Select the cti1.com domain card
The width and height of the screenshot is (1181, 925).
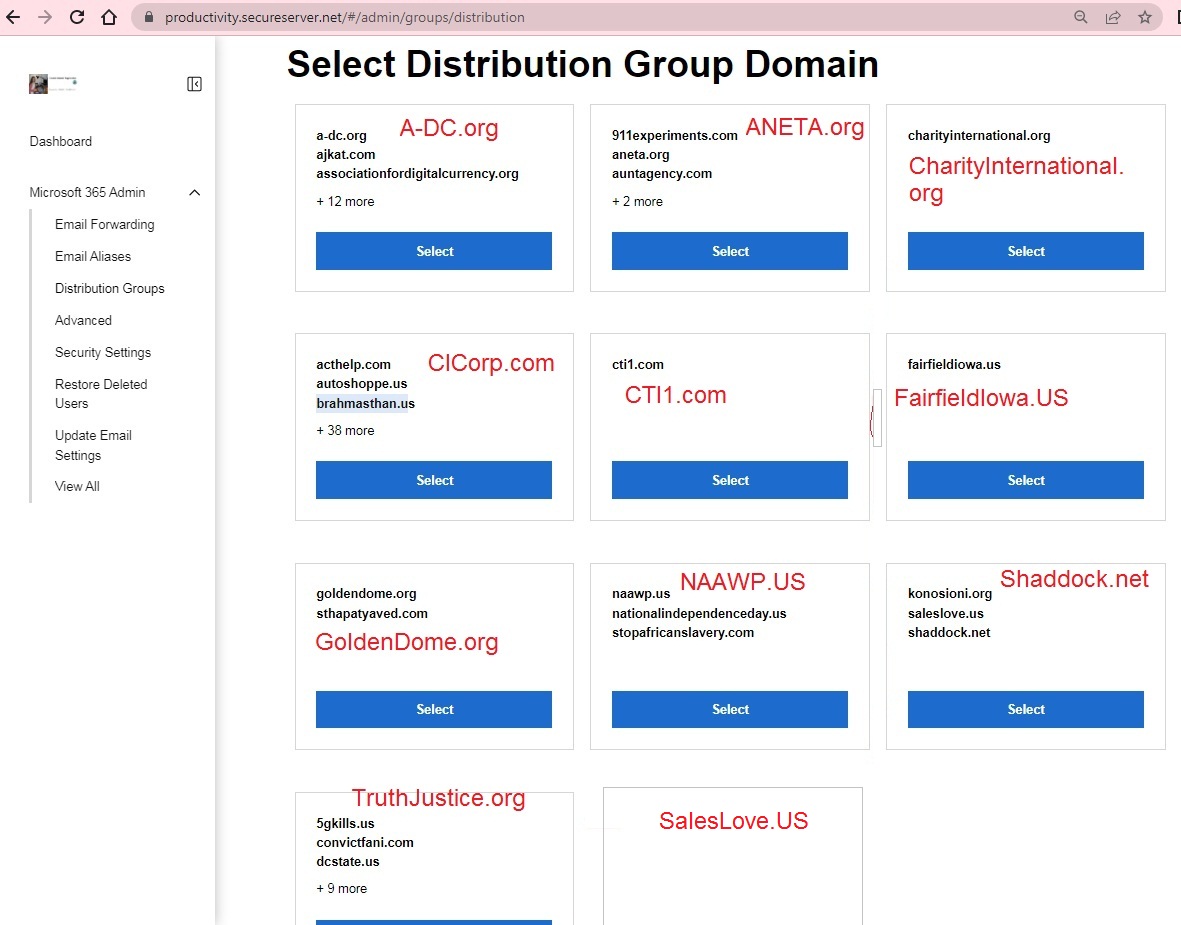[x=730, y=480]
